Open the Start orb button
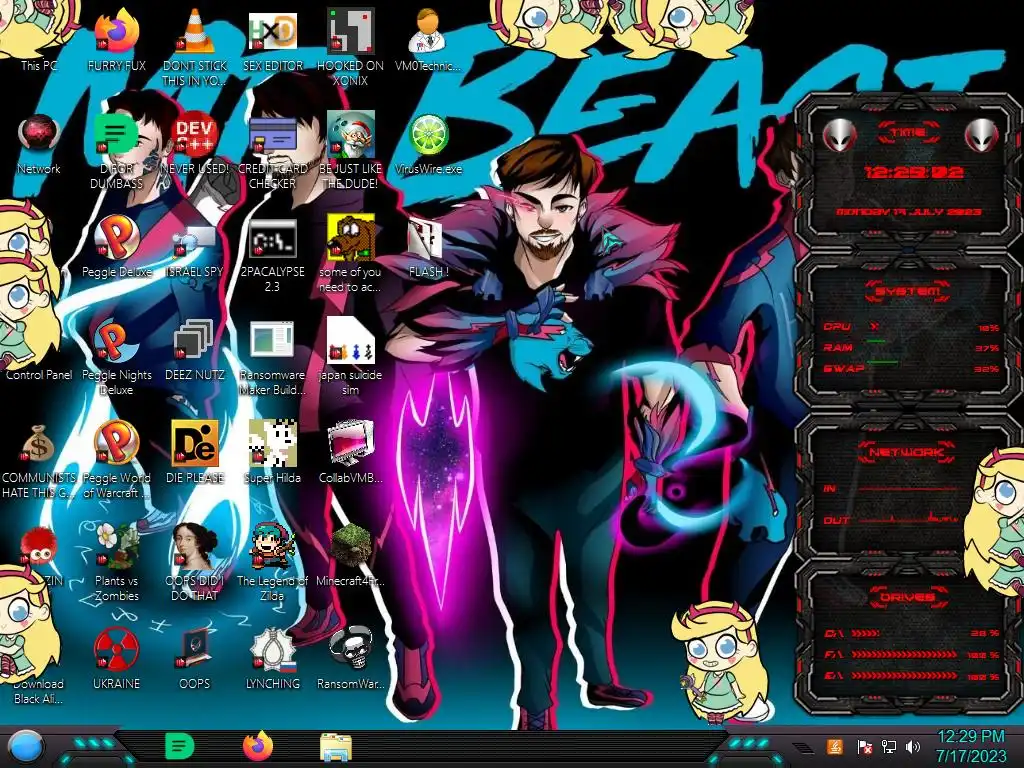Screen dimensions: 1024x768 pos(26,747)
